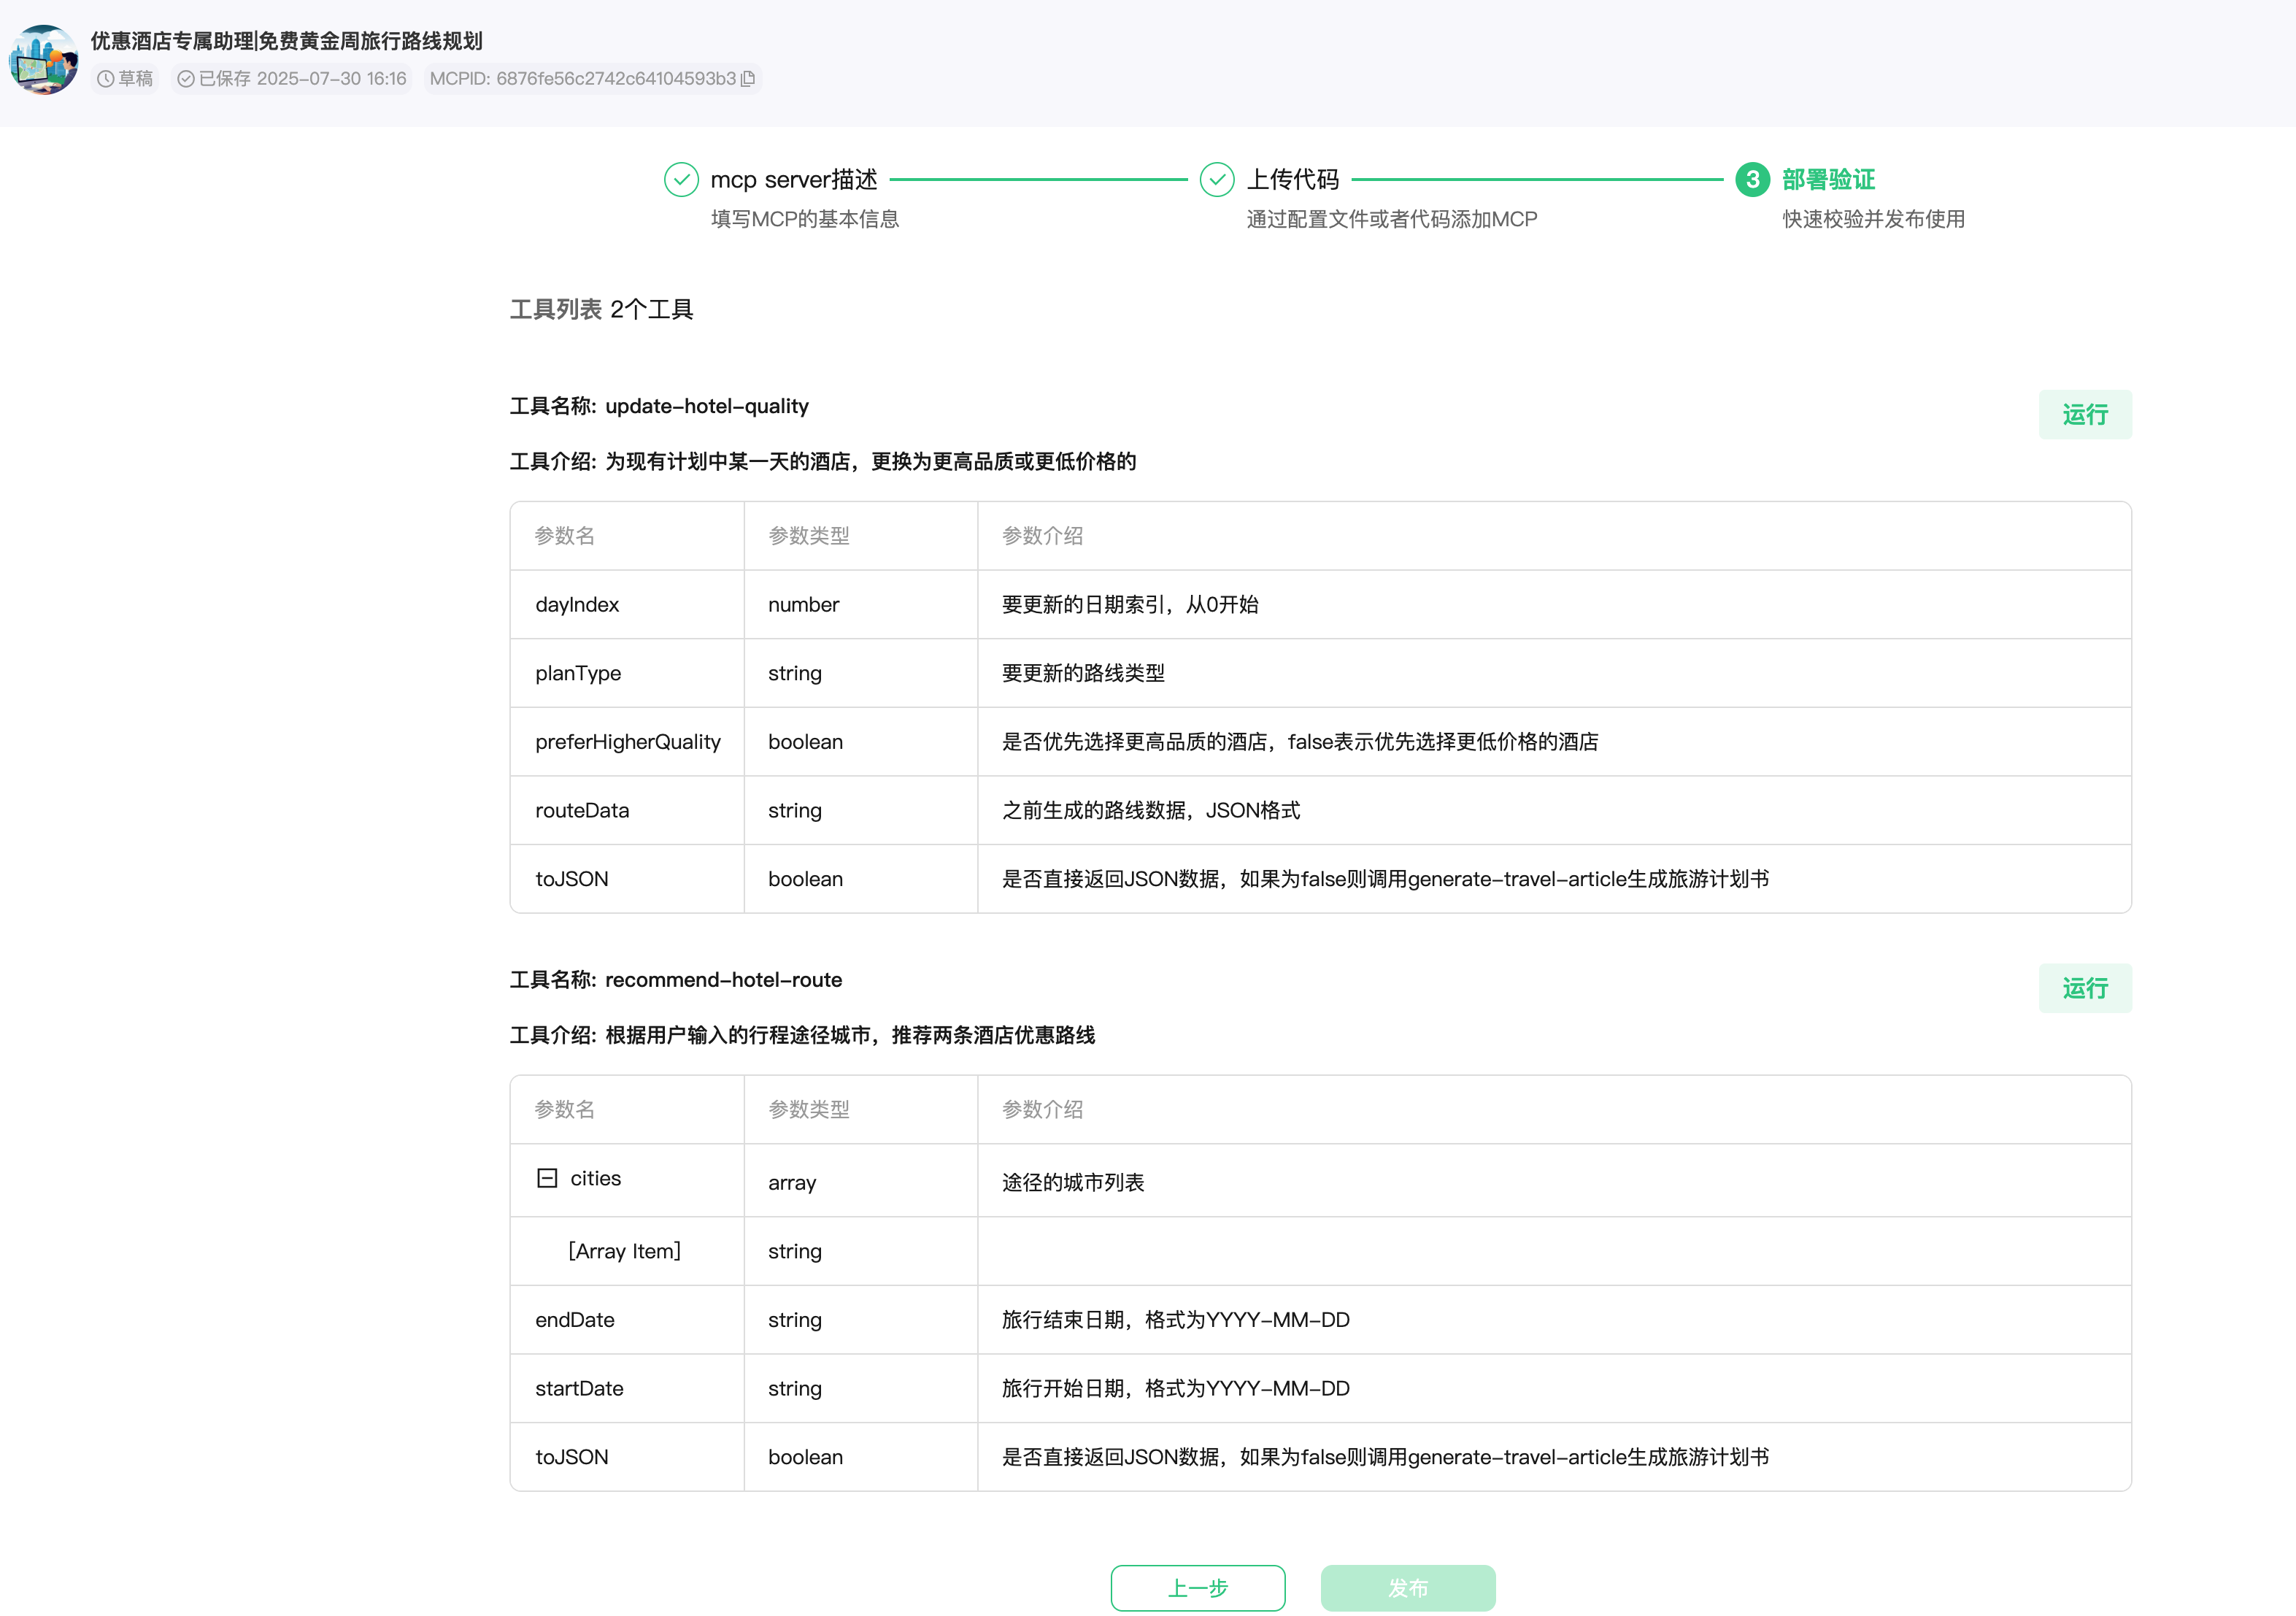
Task: Click the [Array Item] row
Action: click(x=625, y=1251)
